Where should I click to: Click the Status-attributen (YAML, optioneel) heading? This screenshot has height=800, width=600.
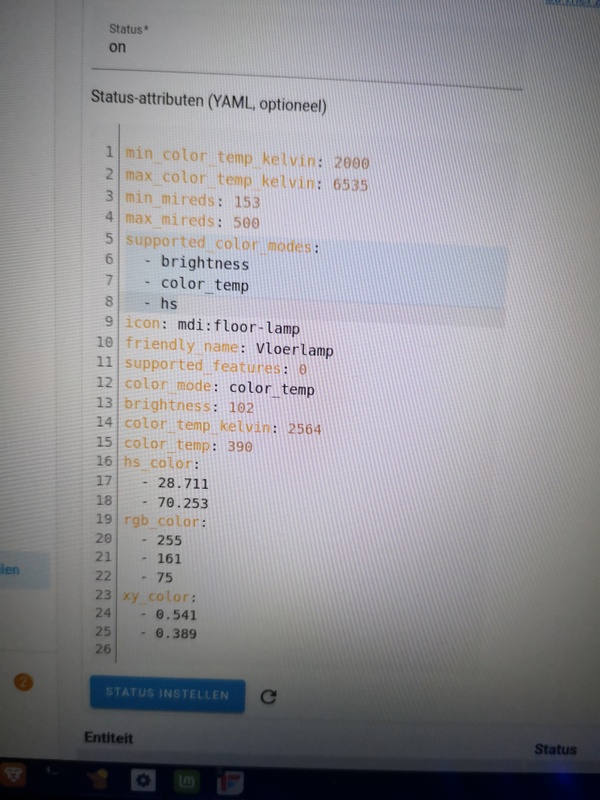click(209, 101)
